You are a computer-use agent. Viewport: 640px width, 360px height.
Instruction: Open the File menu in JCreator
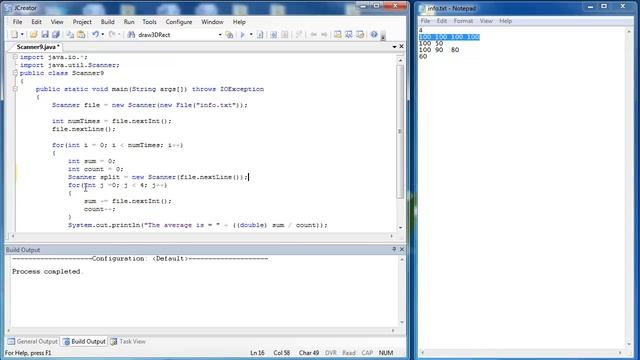click(x=18, y=22)
